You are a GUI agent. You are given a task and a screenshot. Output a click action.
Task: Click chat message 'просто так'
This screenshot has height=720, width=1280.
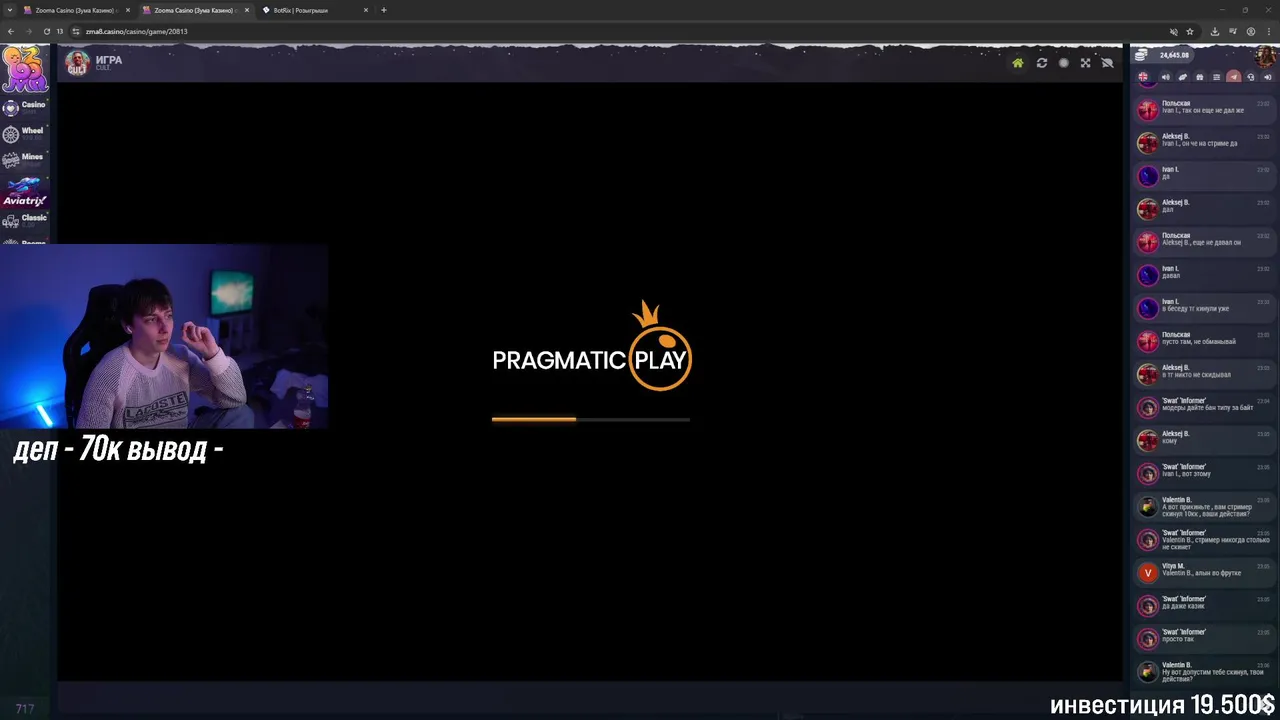click(x=1177, y=639)
